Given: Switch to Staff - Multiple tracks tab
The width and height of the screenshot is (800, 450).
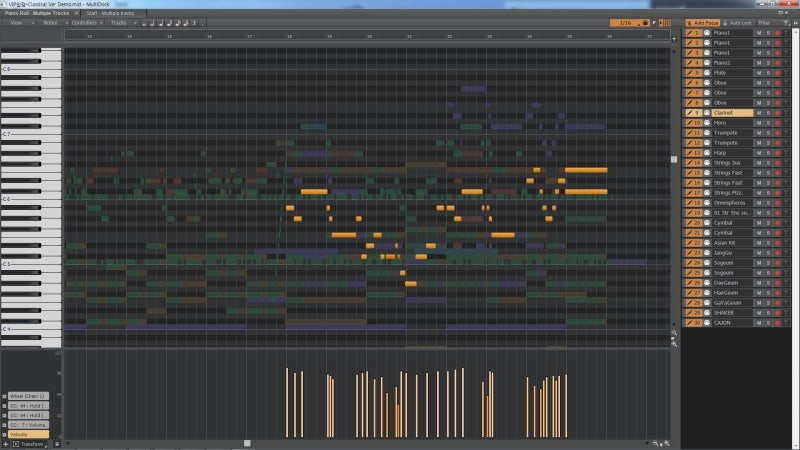Looking at the screenshot, I should (x=111, y=13).
